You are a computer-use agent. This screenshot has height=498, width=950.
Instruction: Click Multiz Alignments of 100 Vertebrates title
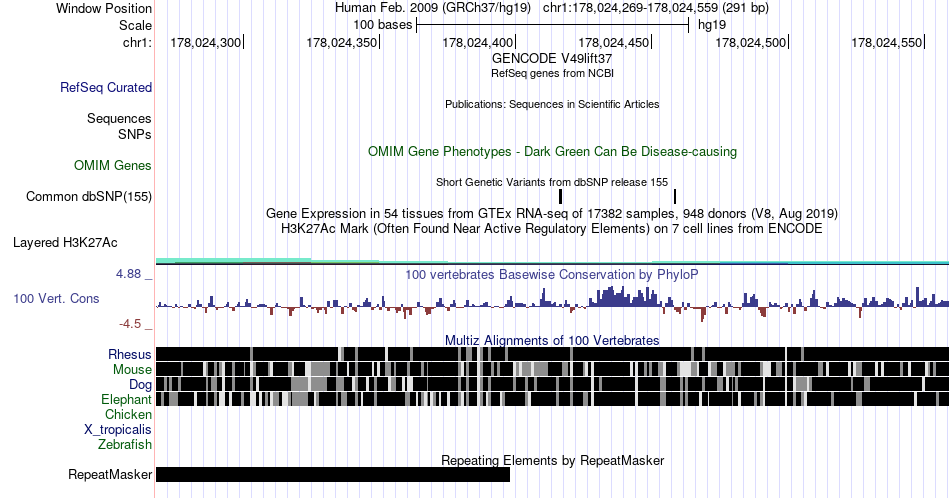[x=552, y=340]
